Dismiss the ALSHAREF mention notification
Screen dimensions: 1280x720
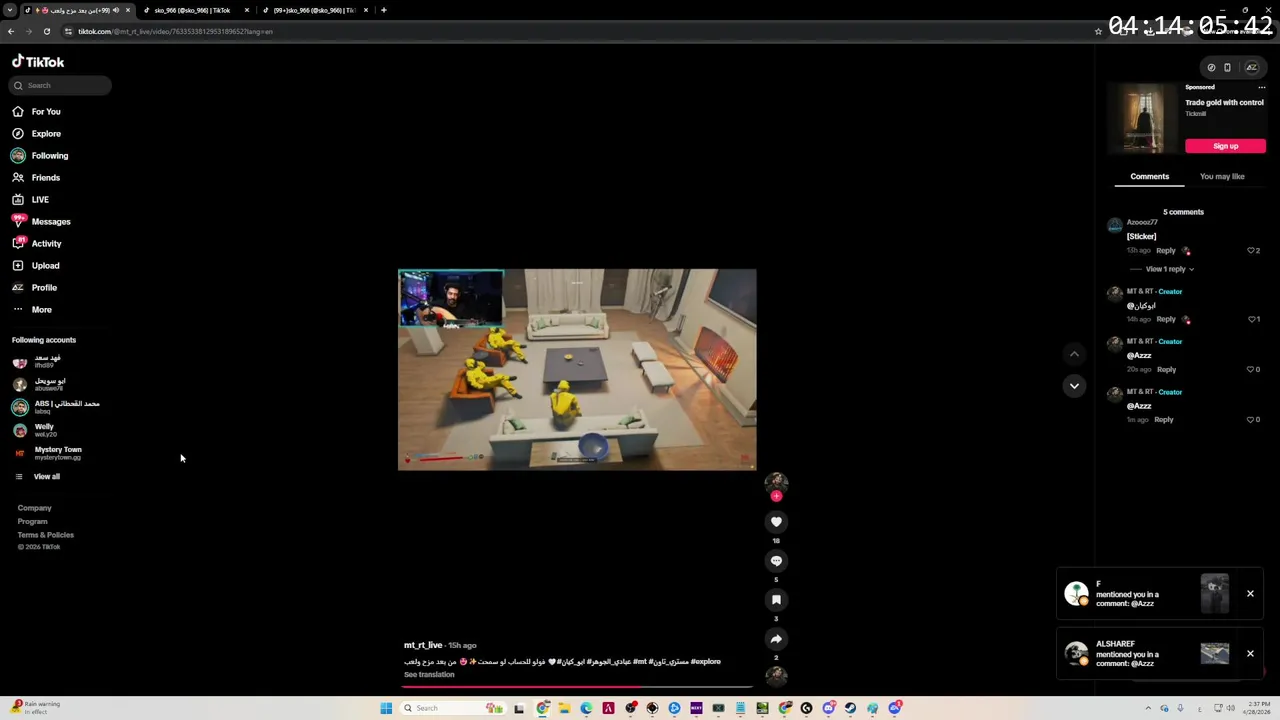[1250, 654]
